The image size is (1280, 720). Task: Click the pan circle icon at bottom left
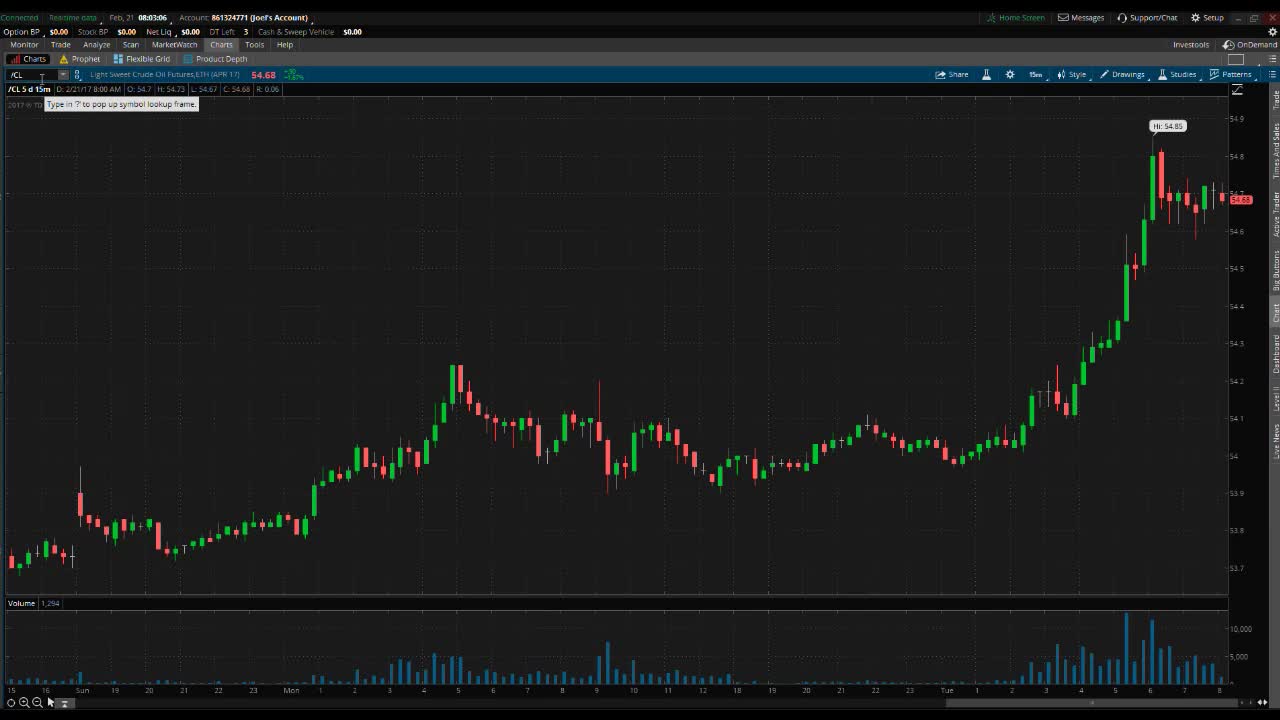click(x=11, y=703)
